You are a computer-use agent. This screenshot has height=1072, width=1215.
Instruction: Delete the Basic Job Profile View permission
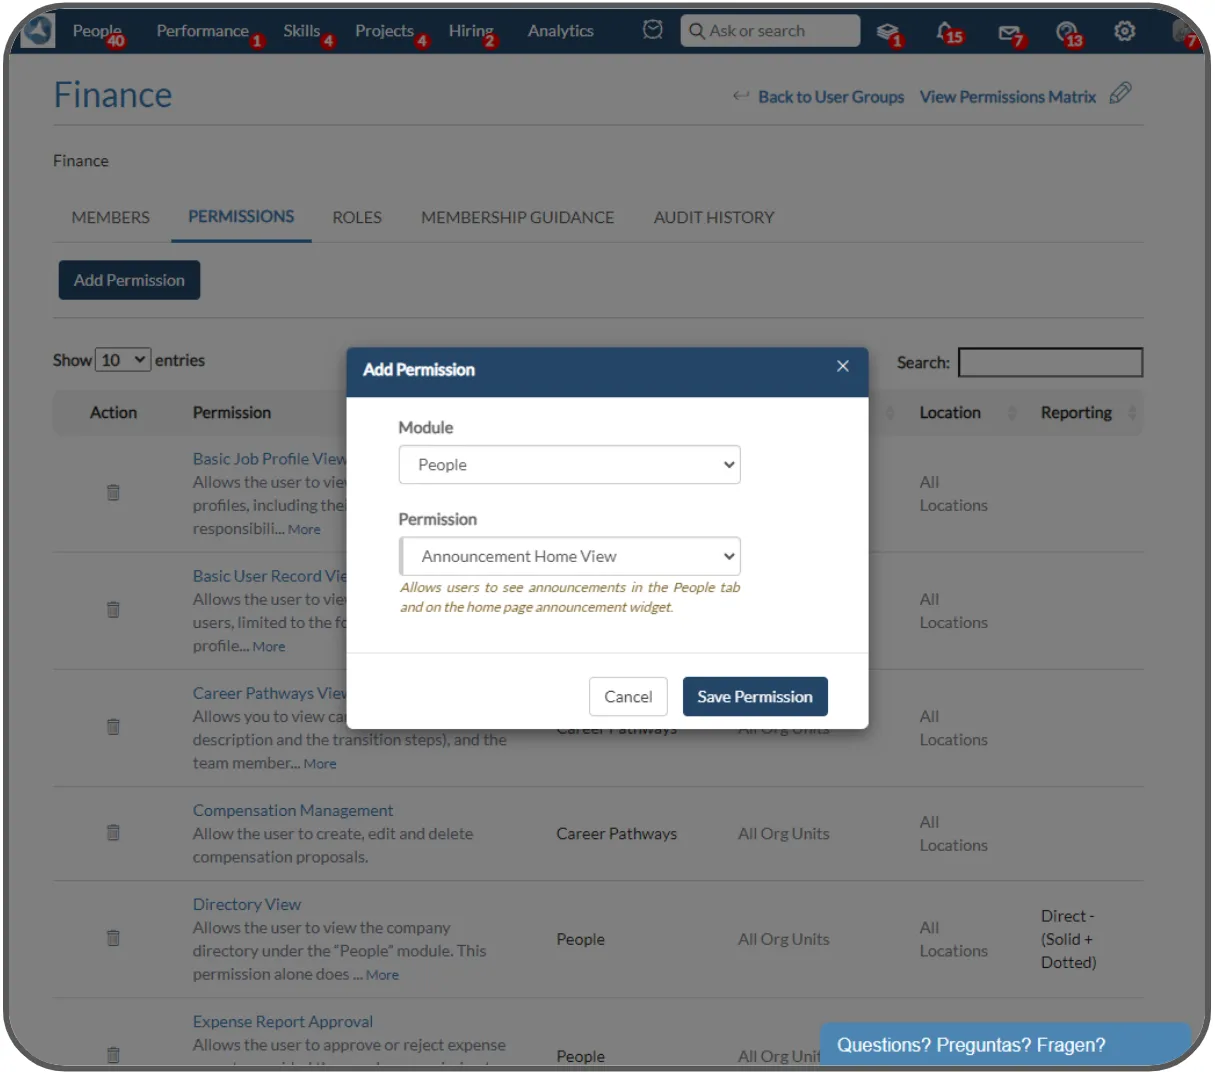click(x=113, y=492)
